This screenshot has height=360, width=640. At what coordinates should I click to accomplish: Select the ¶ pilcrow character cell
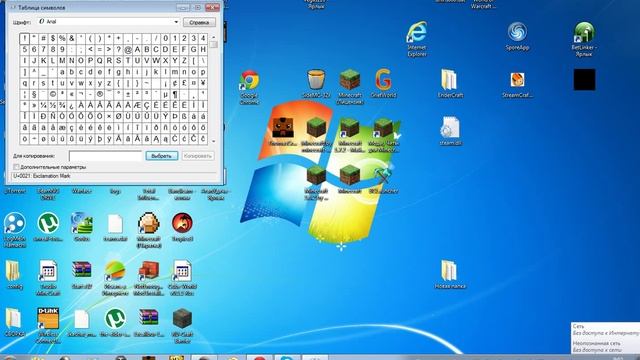pyautogui.click(x=175, y=94)
